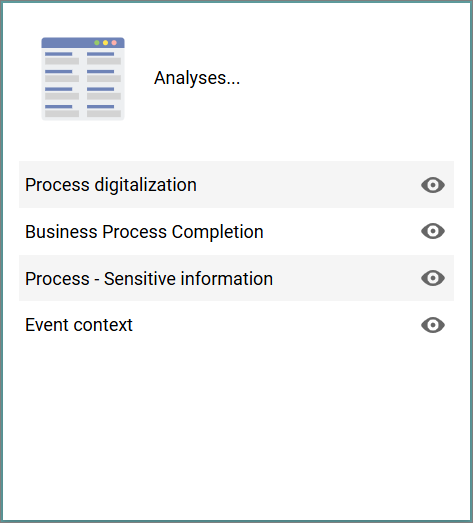Click the blue title bar of the Analyses illustration
The image size is (473, 523).
coord(83,43)
